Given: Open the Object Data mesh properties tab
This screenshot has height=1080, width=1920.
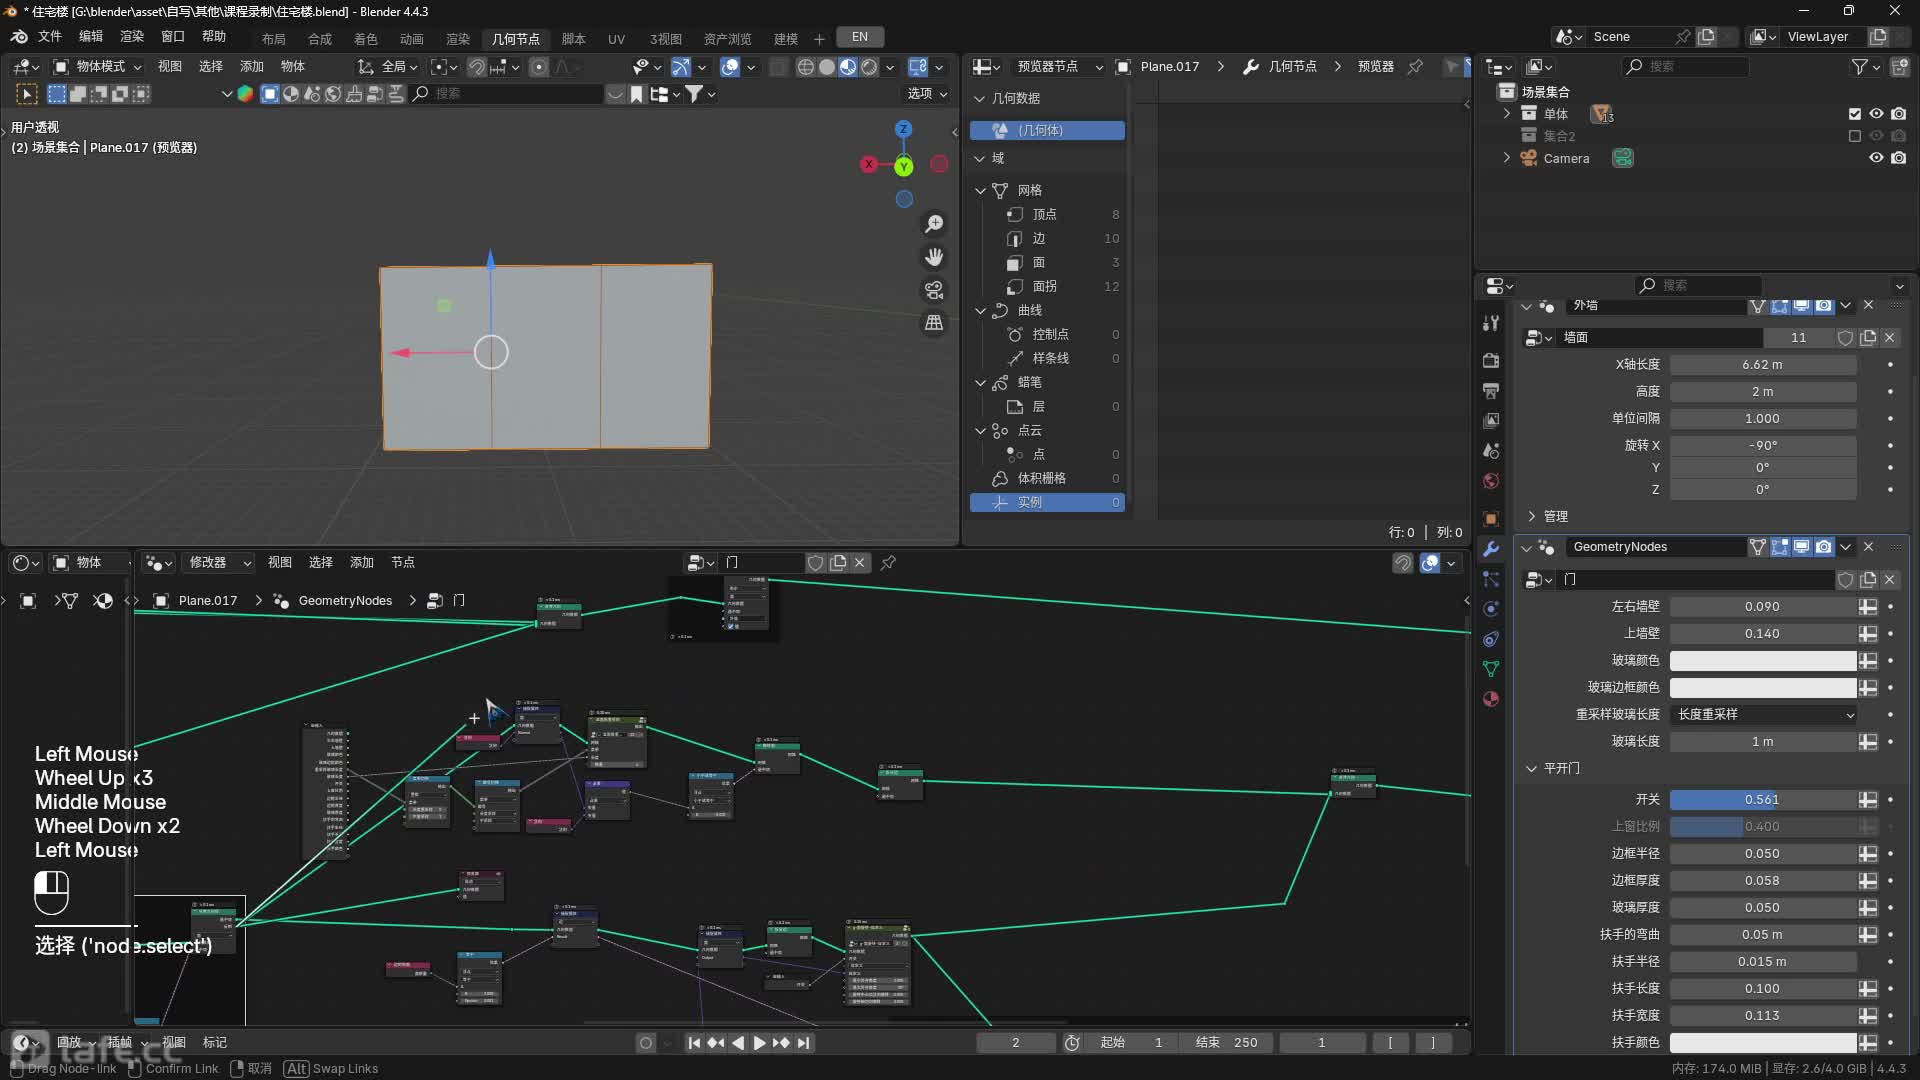Looking at the screenshot, I should (1491, 669).
